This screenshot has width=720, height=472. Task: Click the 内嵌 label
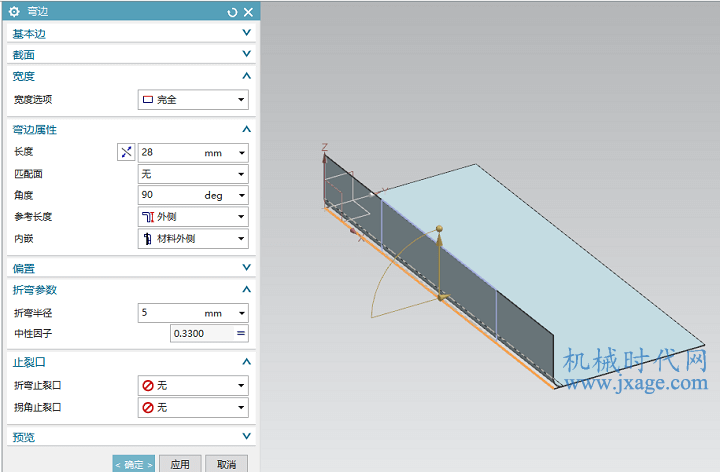[23, 239]
